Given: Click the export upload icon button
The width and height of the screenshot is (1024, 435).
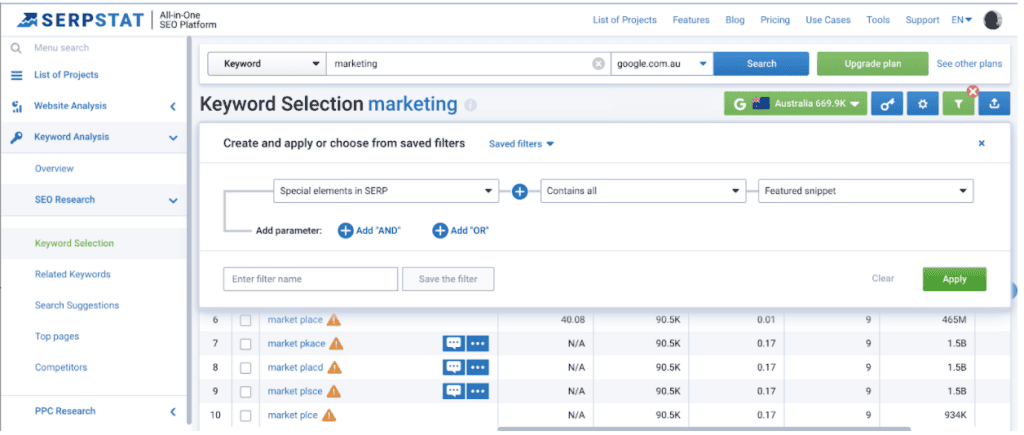Looking at the screenshot, I should tap(993, 104).
